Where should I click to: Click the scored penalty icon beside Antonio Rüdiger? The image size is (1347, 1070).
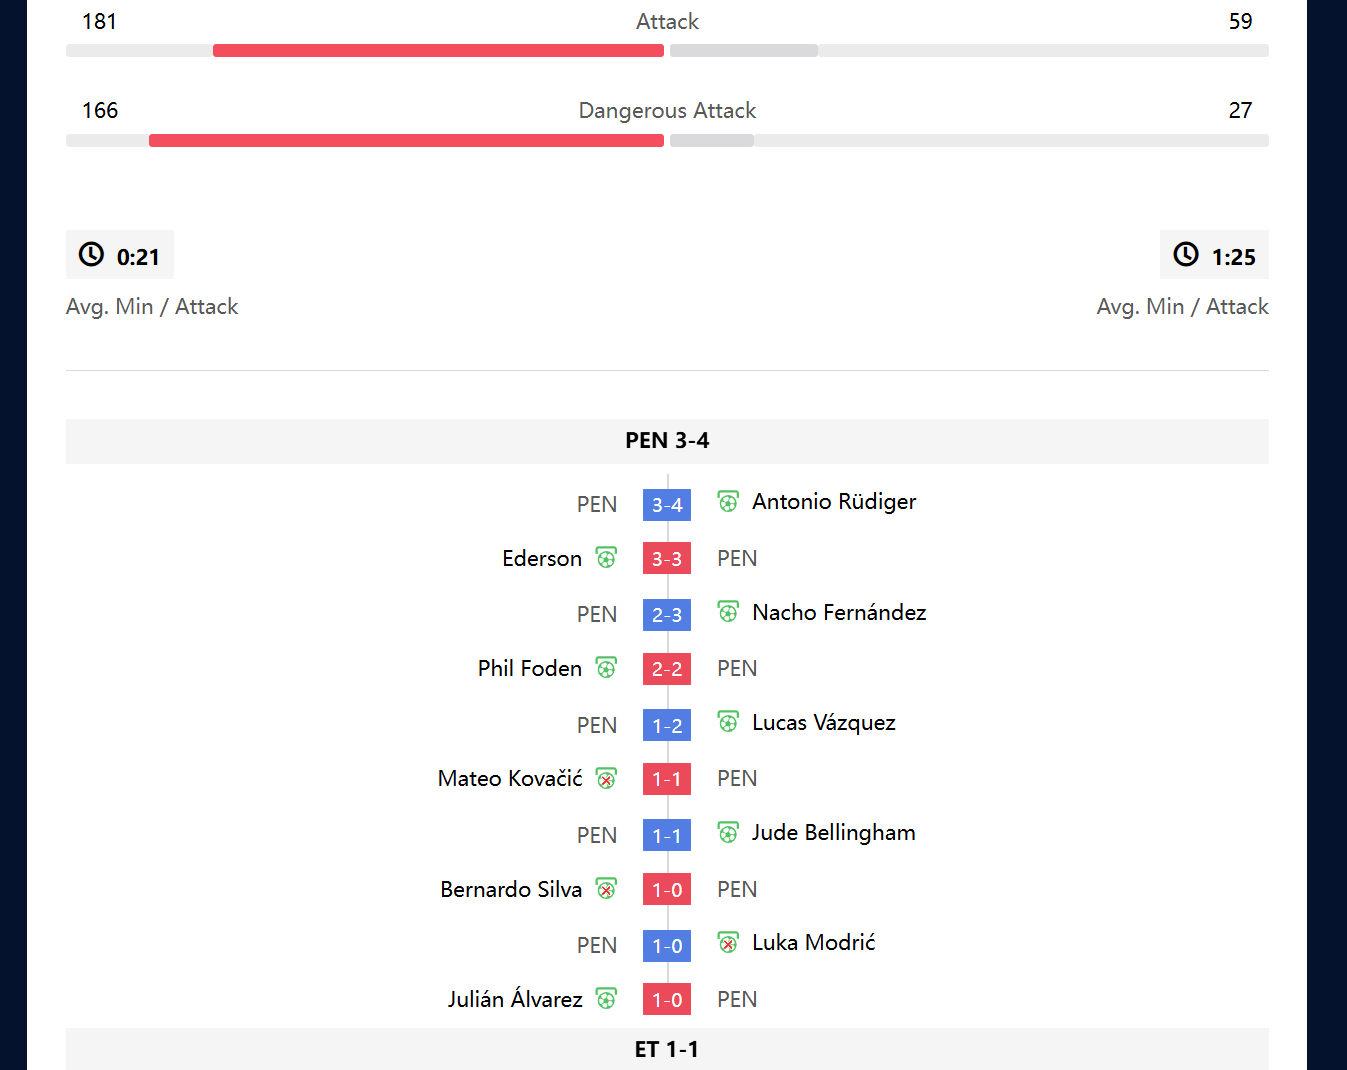pyautogui.click(x=728, y=501)
